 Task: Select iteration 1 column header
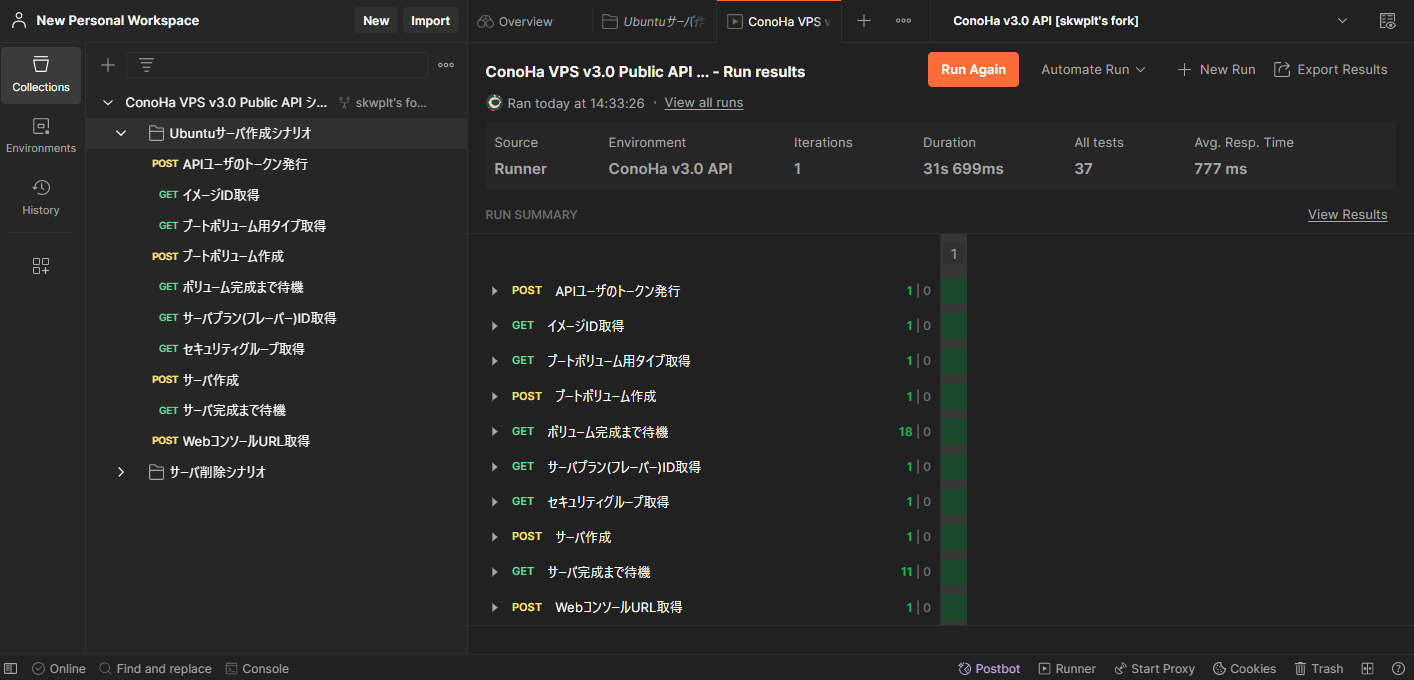[x=954, y=254]
